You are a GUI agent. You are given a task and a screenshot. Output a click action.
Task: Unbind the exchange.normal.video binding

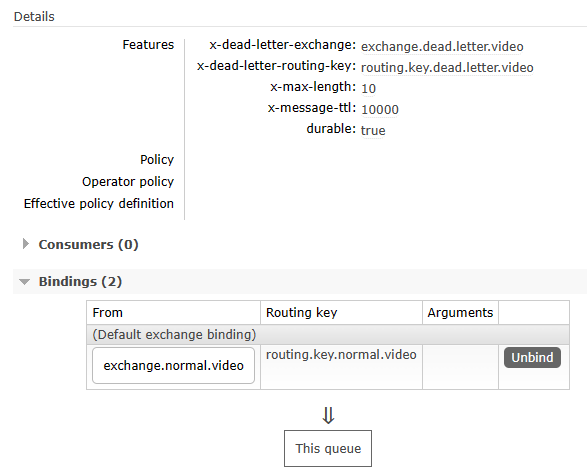click(x=532, y=358)
